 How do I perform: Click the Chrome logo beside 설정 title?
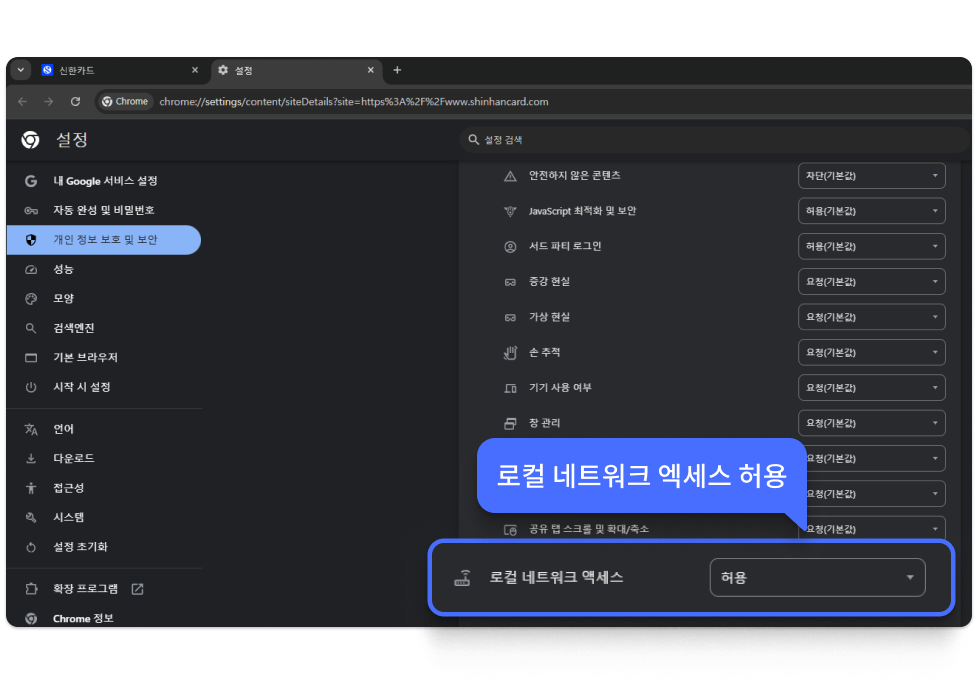point(31,140)
